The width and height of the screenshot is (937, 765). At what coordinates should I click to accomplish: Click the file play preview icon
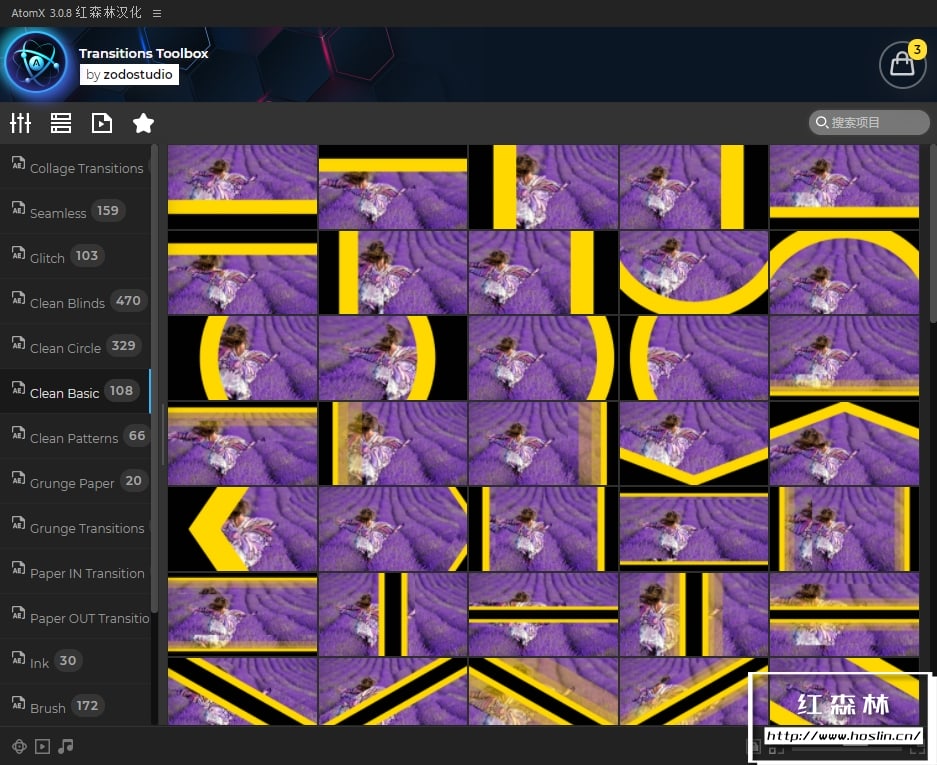pos(102,123)
